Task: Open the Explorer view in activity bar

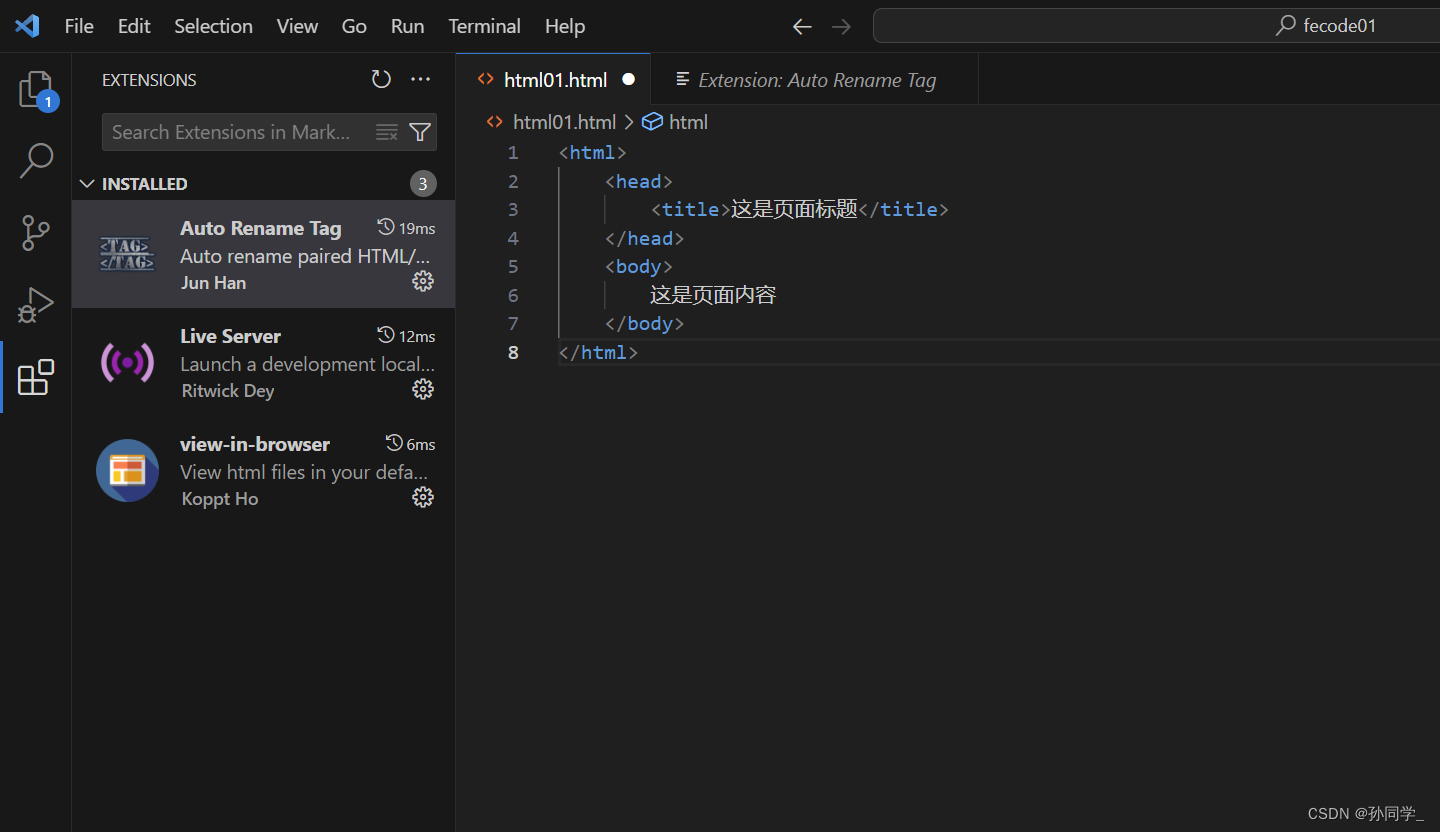Action: pyautogui.click(x=36, y=89)
